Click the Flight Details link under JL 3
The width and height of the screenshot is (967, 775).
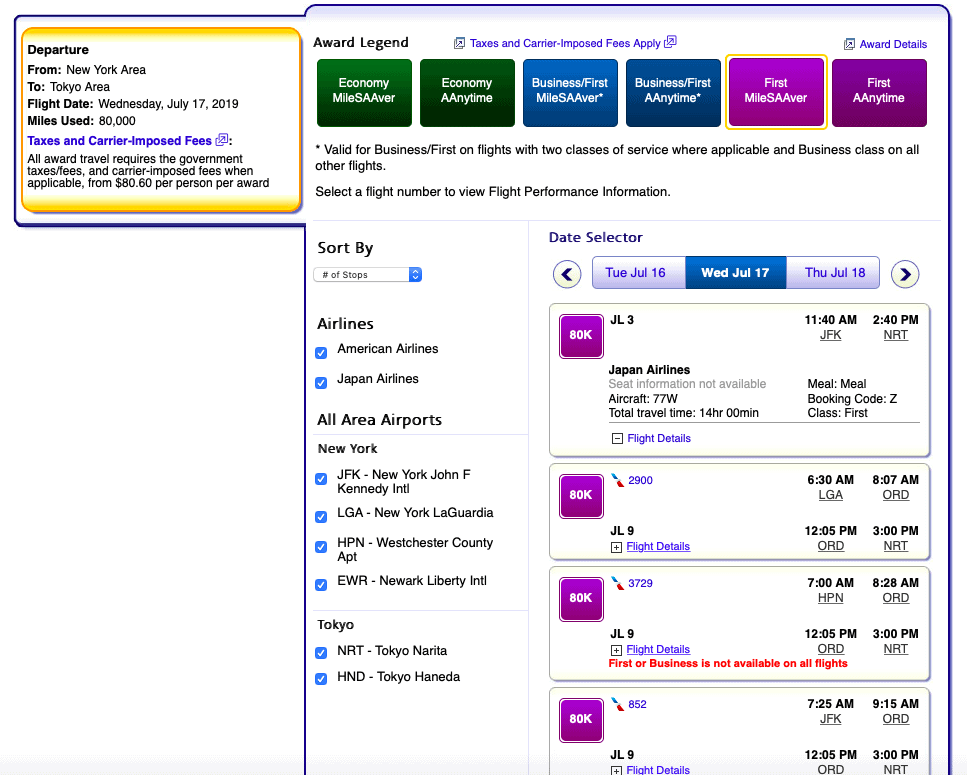659,438
